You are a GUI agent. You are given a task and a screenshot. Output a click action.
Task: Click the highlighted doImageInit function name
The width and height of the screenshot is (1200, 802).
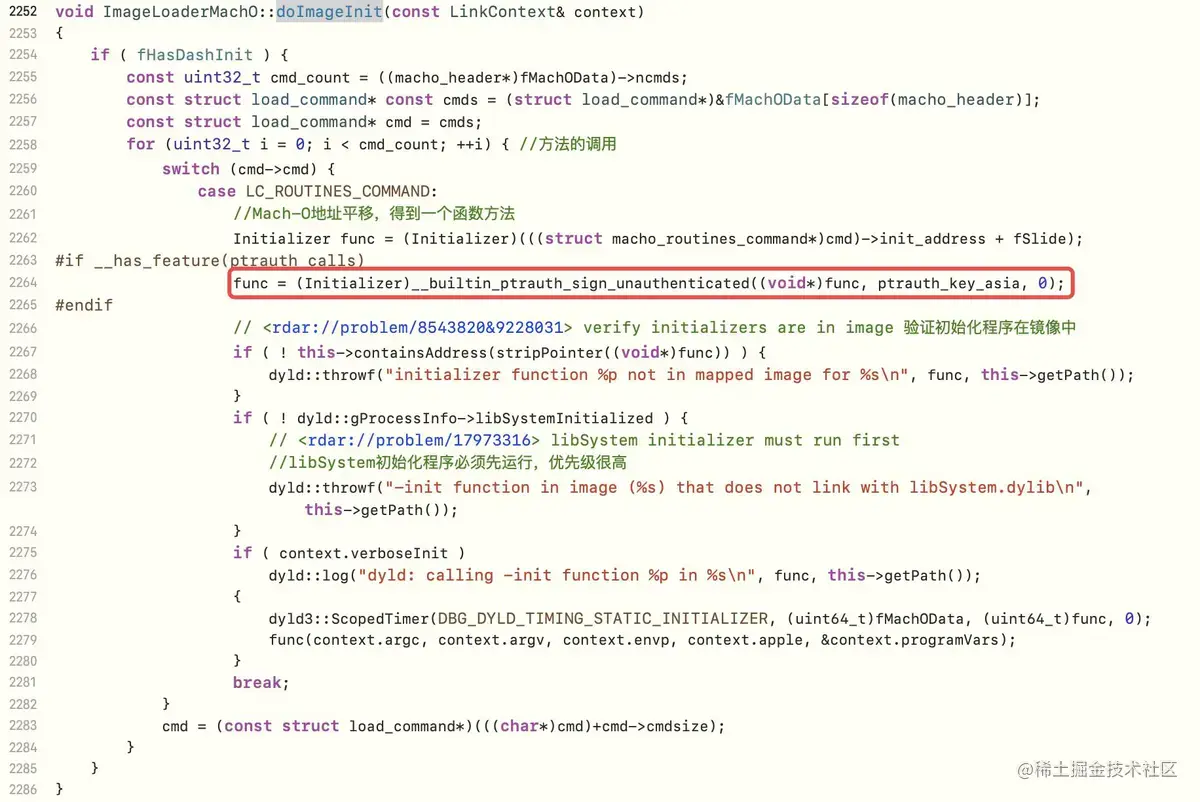[329, 12]
